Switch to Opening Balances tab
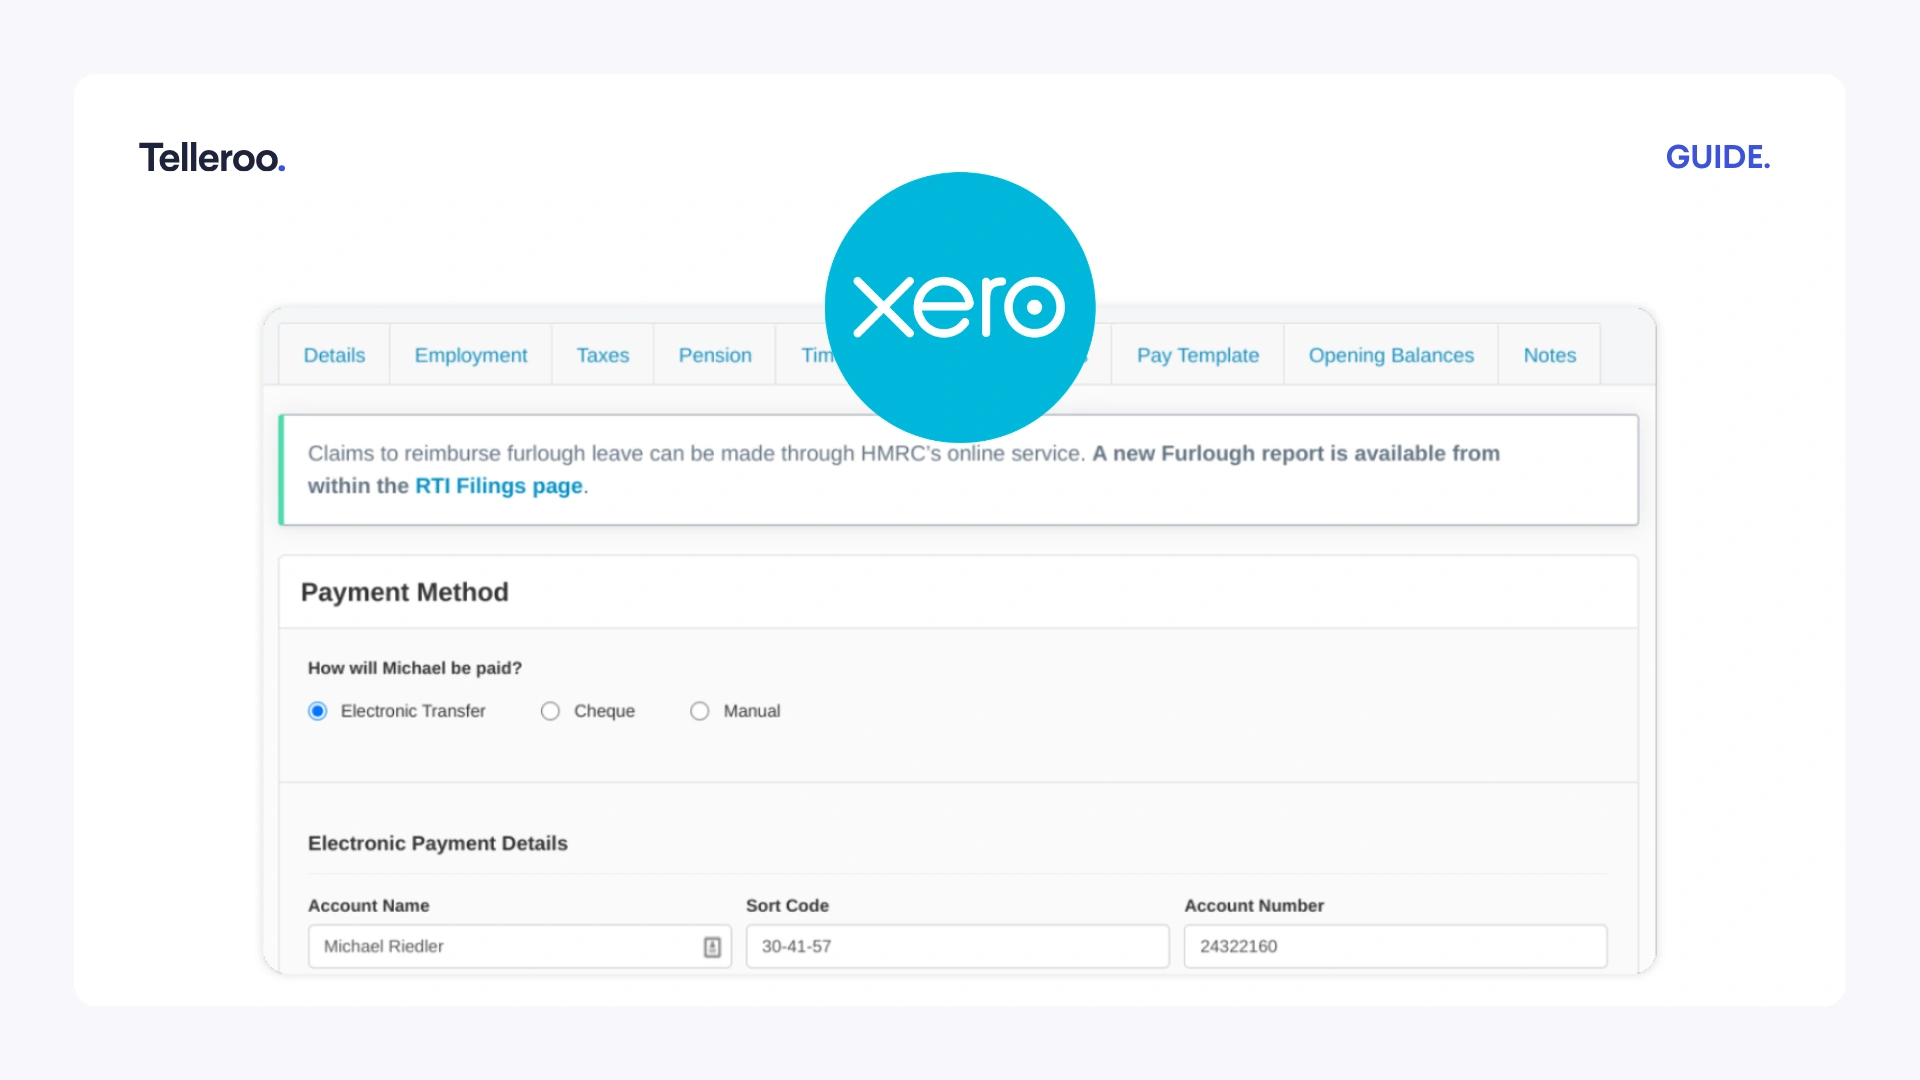Screen dimensions: 1920x1080 pyautogui.click(x=1391, y=355)
